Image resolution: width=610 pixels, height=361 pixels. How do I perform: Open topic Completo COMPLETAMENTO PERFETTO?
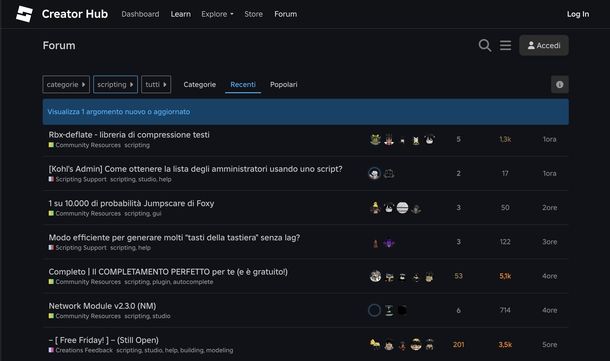point(168,272)
